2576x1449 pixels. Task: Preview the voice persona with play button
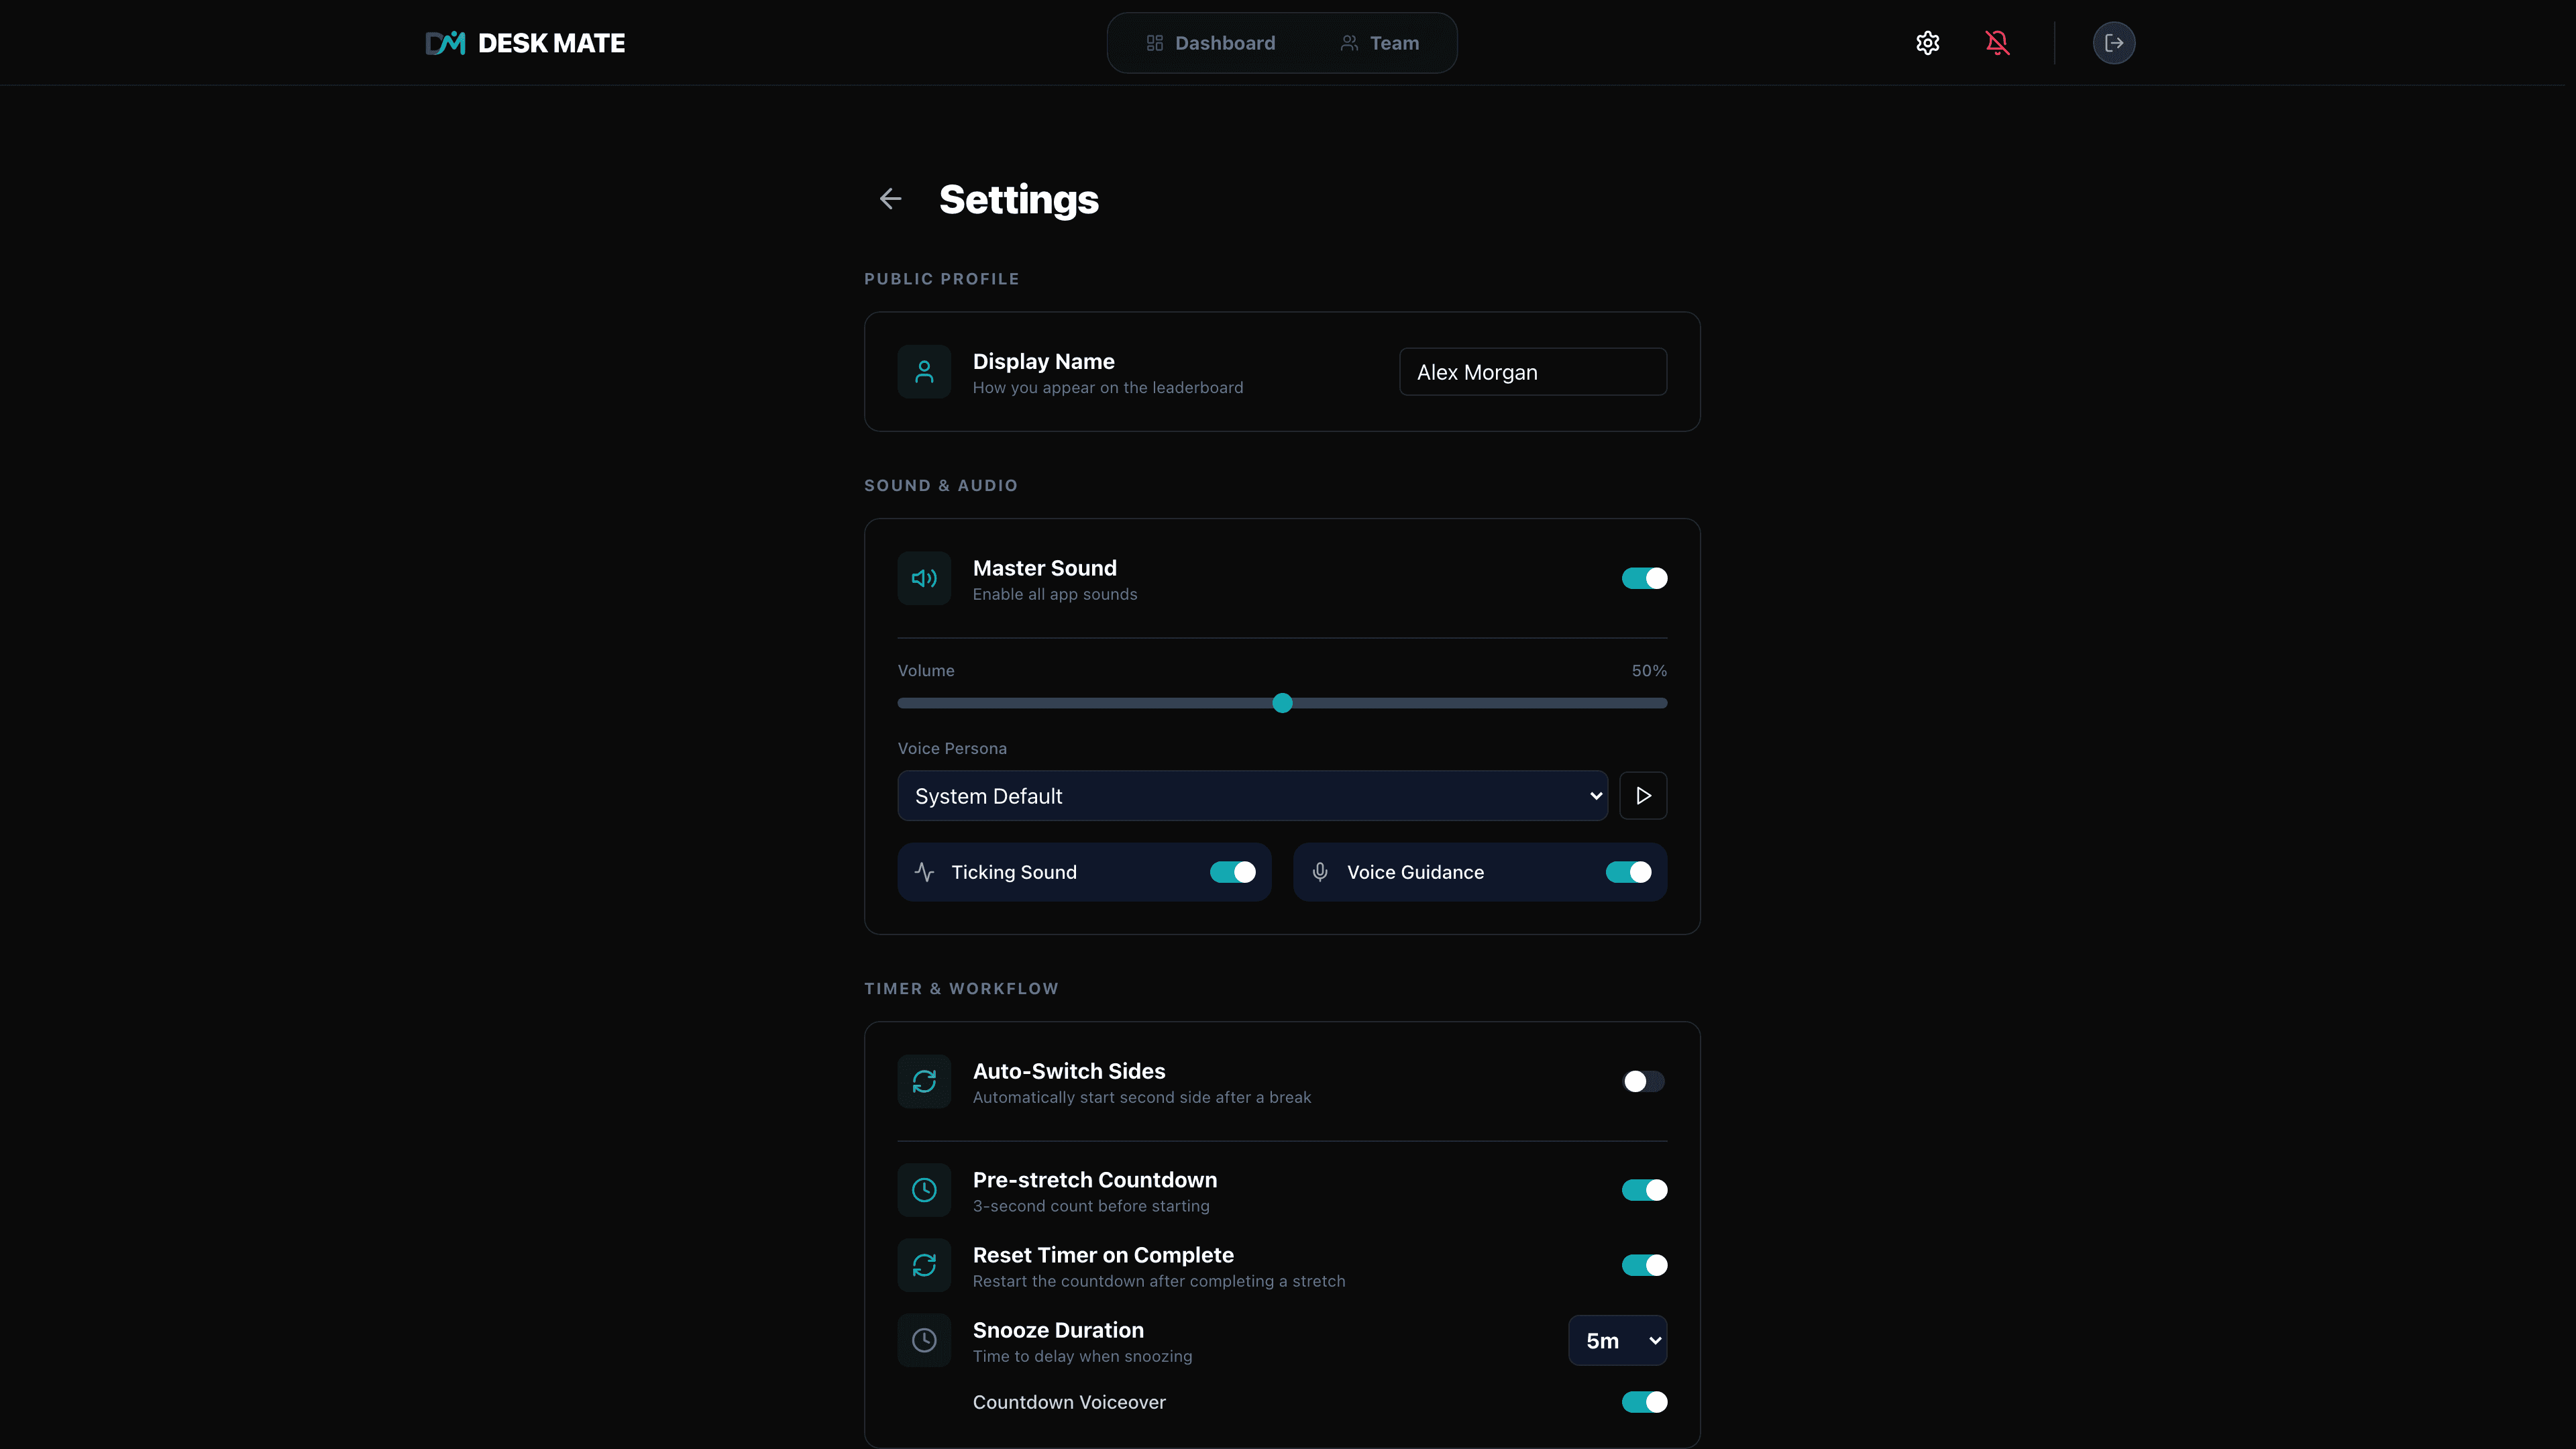click(x=1643, y=796)
